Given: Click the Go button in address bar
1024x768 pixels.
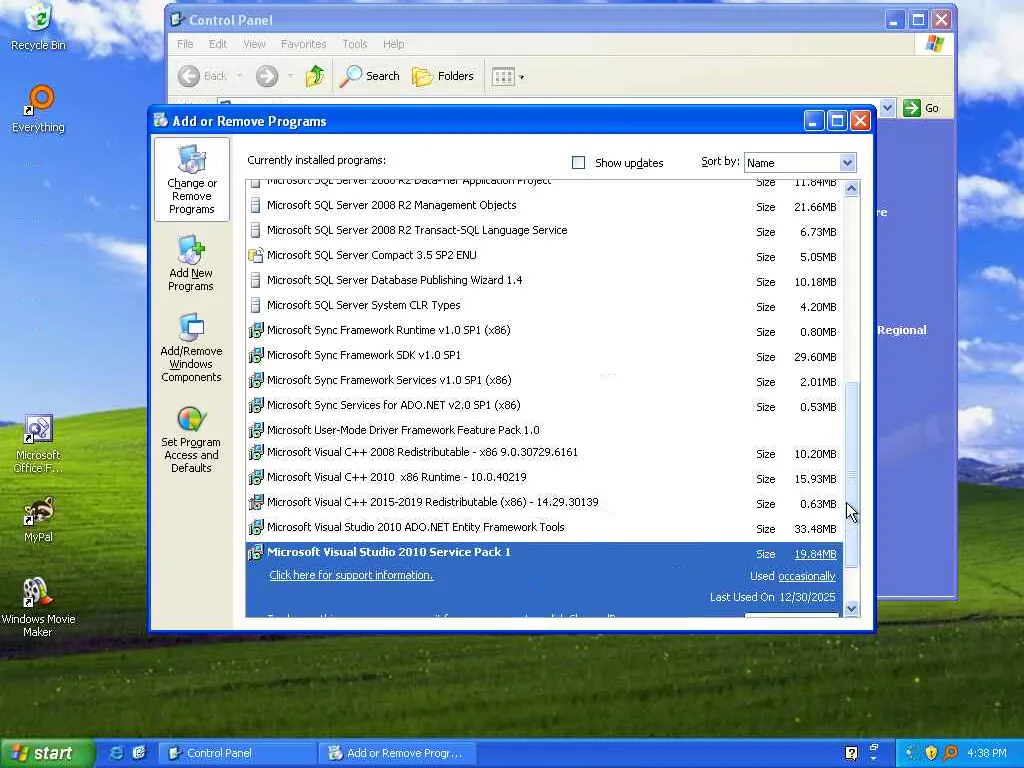Looking at the screenshot, I should pos(921,108).
